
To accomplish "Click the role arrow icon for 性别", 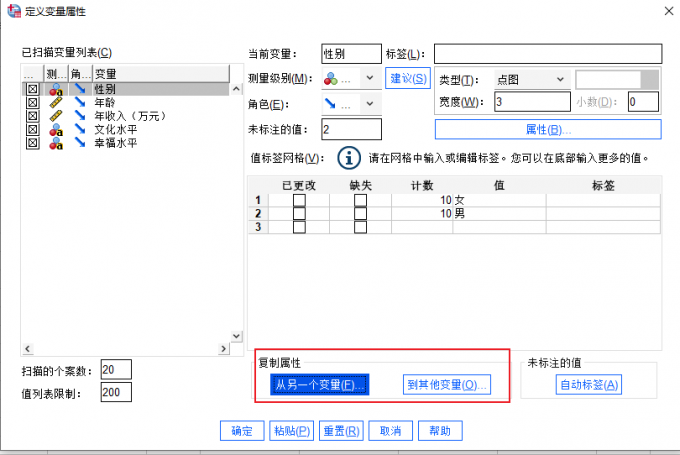I will pos(80,89).
